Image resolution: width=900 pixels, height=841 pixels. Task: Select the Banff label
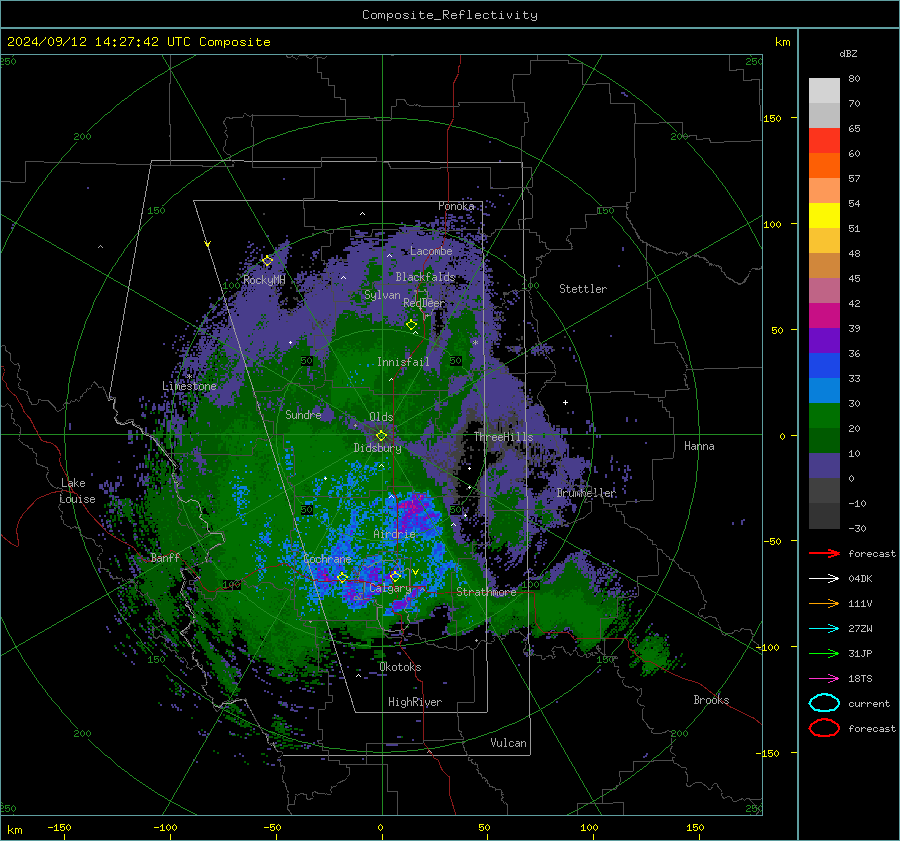(x=165, y=558)
